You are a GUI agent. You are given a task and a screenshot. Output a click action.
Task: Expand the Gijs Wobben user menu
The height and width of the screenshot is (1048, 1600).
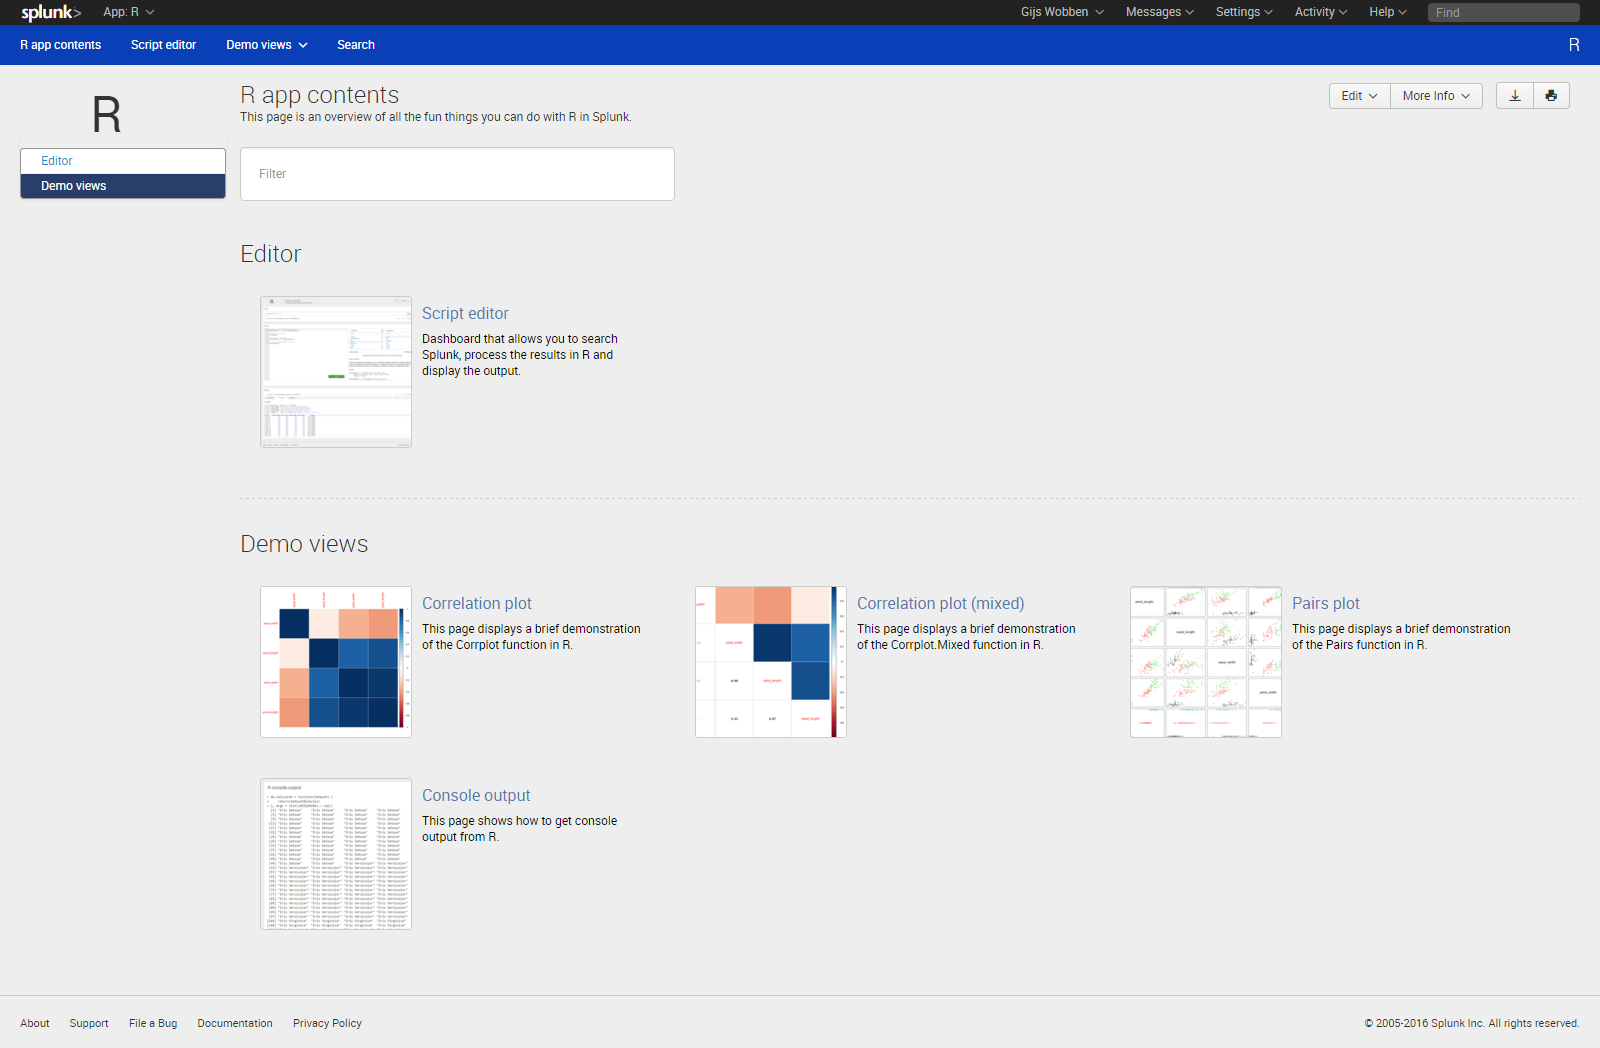[x=1062, y=12]
